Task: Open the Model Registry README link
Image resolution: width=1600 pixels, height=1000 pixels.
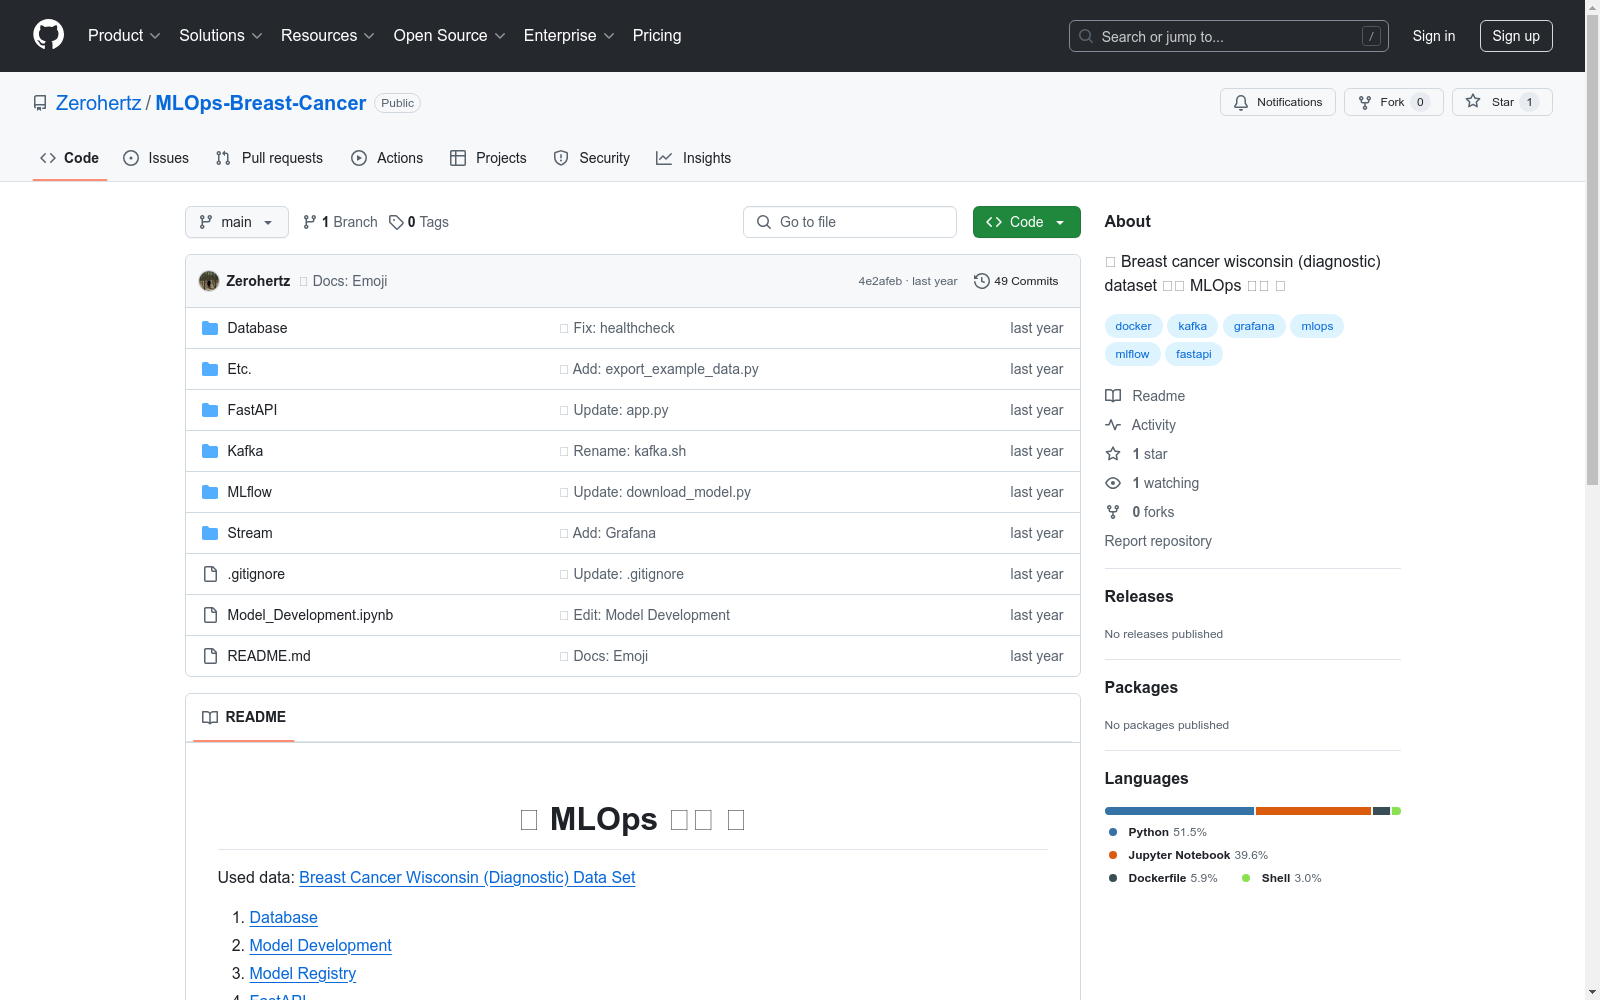Action: click(302, 973)
